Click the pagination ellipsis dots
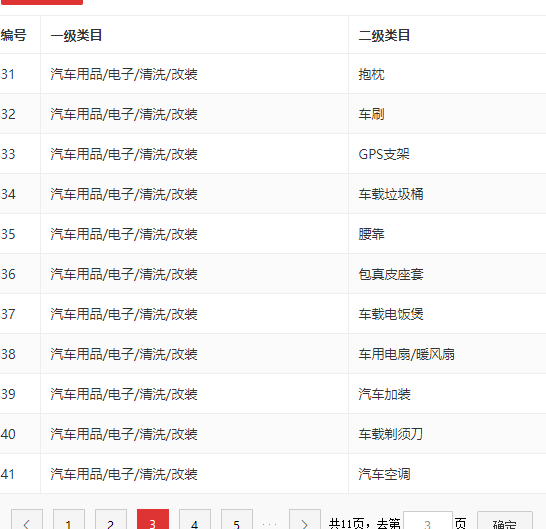The height and width of the screenshot is (529, 546). tap(270, 523)
